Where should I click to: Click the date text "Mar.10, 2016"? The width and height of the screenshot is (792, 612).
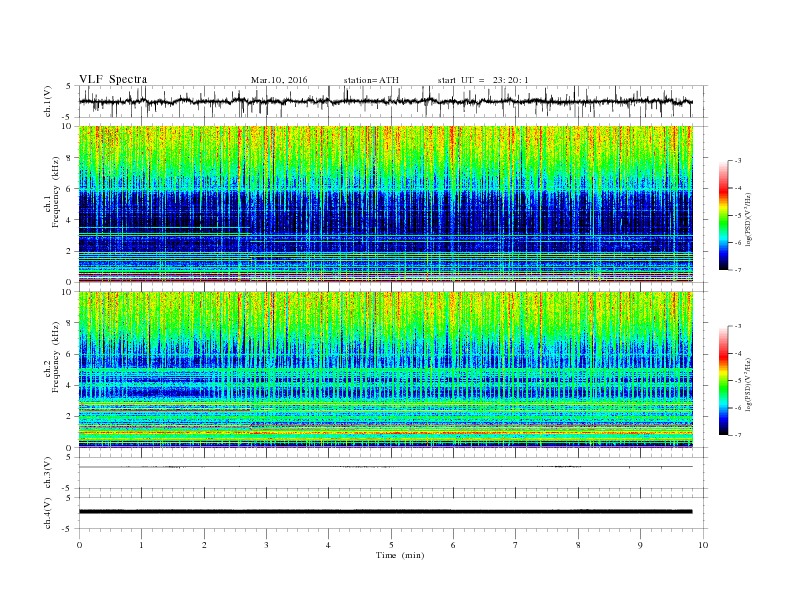[x=279, y=80]
